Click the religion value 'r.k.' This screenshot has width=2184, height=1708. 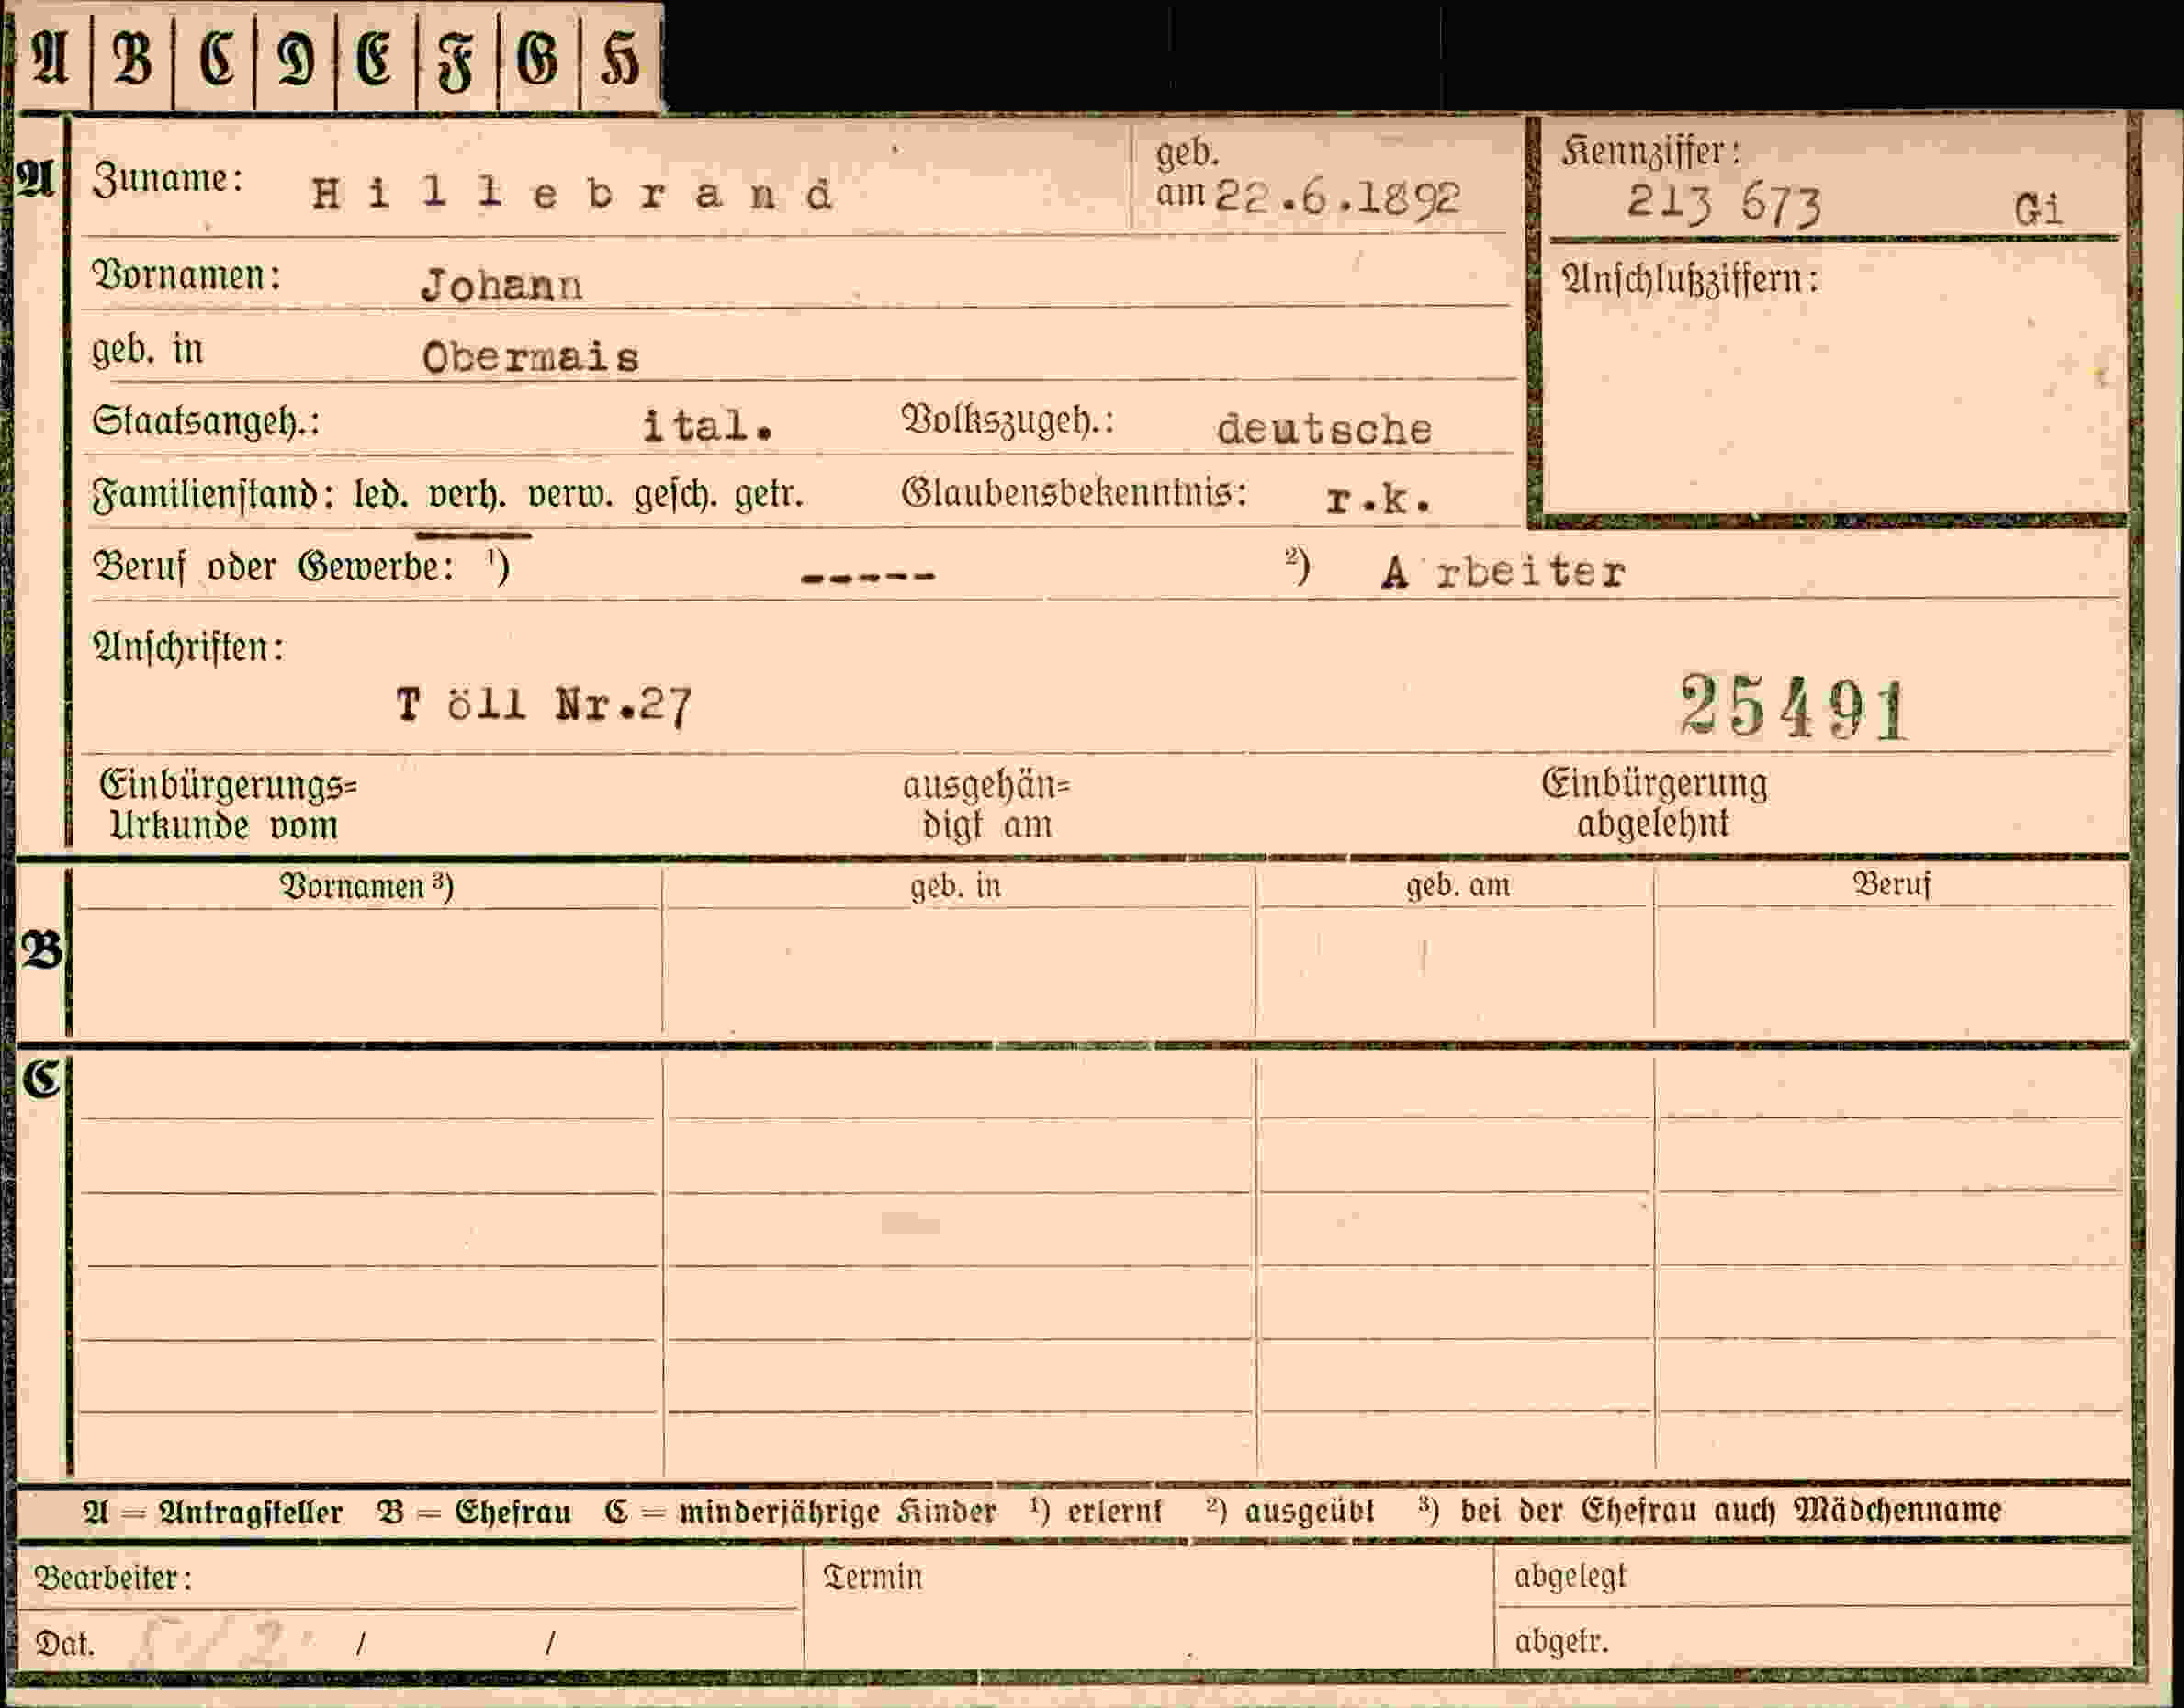point(1378,498)
